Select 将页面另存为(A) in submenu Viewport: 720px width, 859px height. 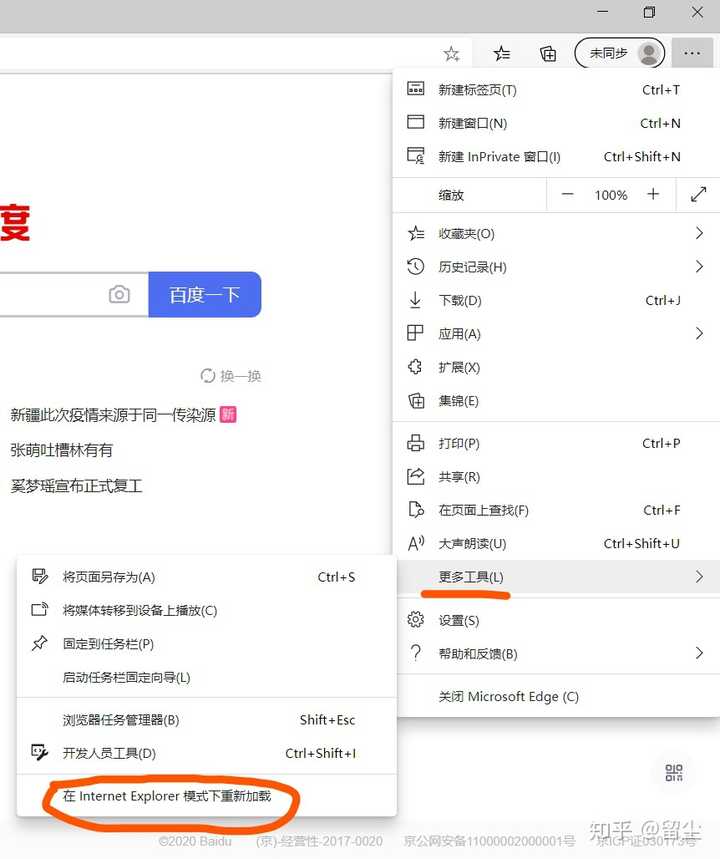[207, 577]
